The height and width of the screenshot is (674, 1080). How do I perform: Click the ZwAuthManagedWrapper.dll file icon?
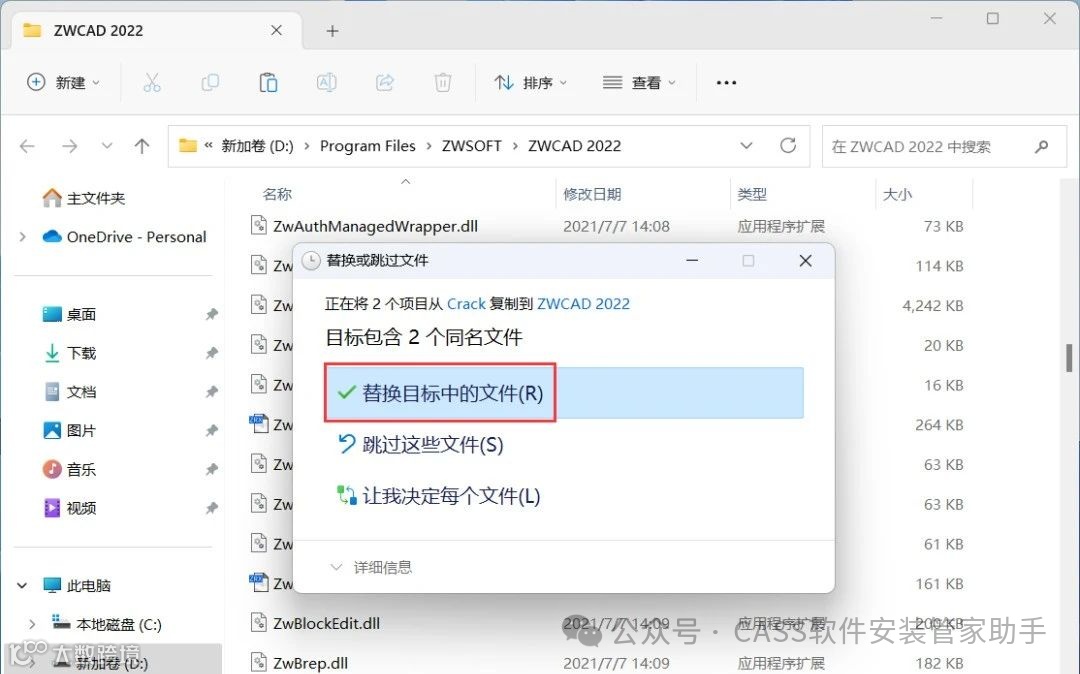click(258, 226)
